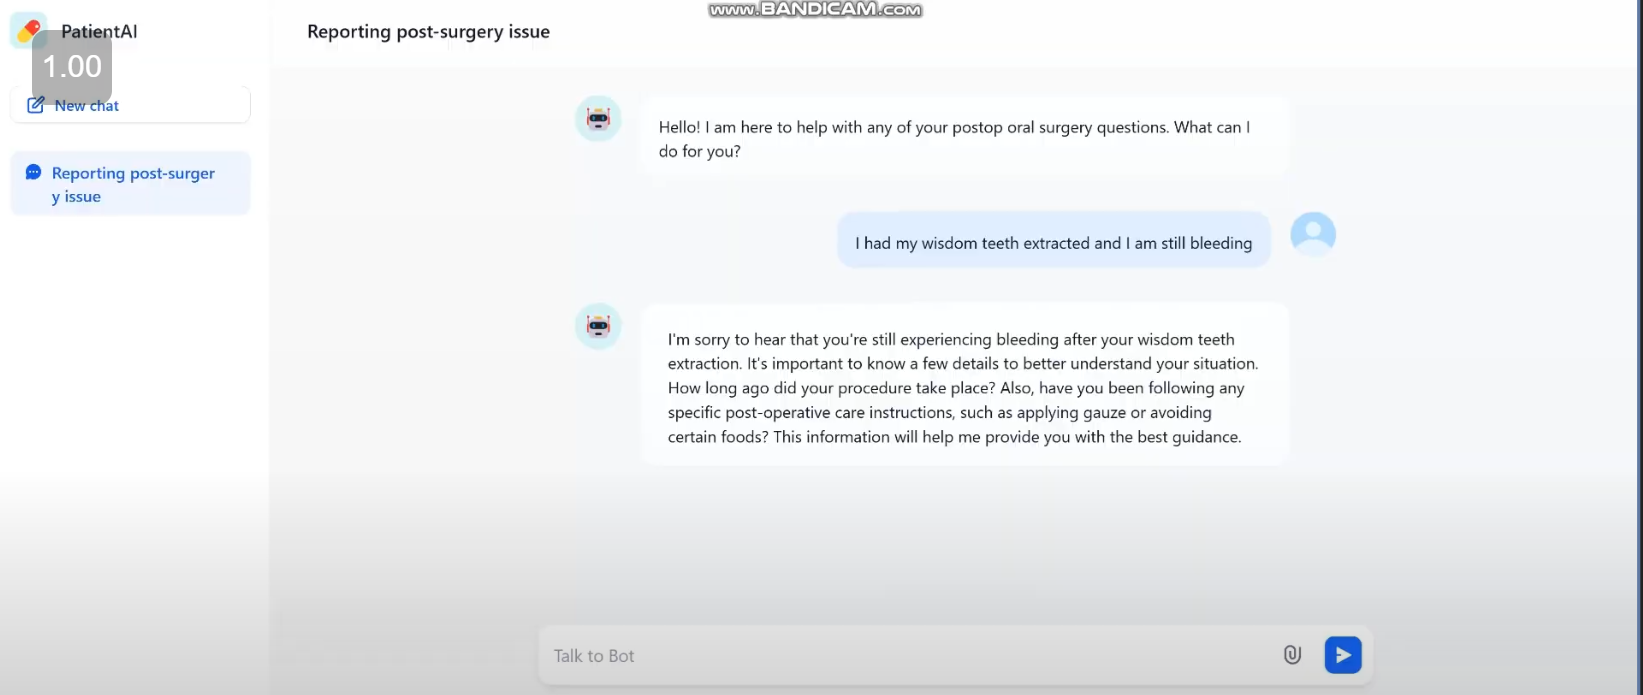Click the chat bubble icon in sidebar conversation
This screenshot has height=695, width=1643.
click(33, 172)
